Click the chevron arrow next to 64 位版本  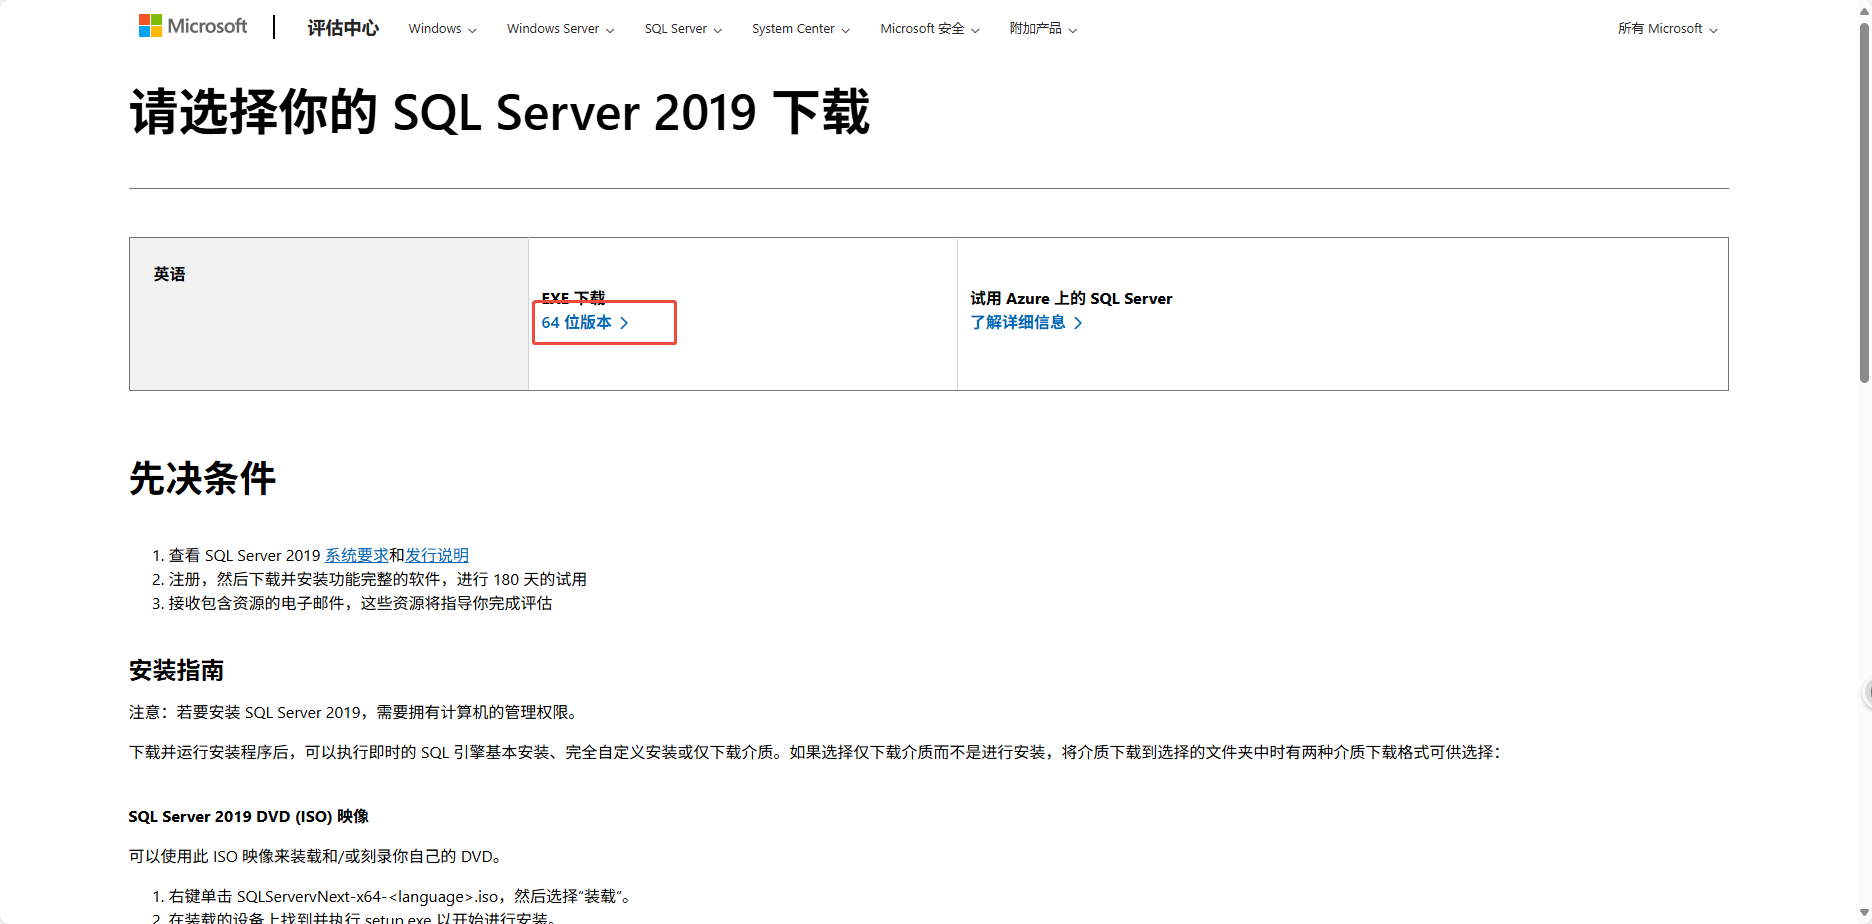pyautogui.click(x=625, y=323)
